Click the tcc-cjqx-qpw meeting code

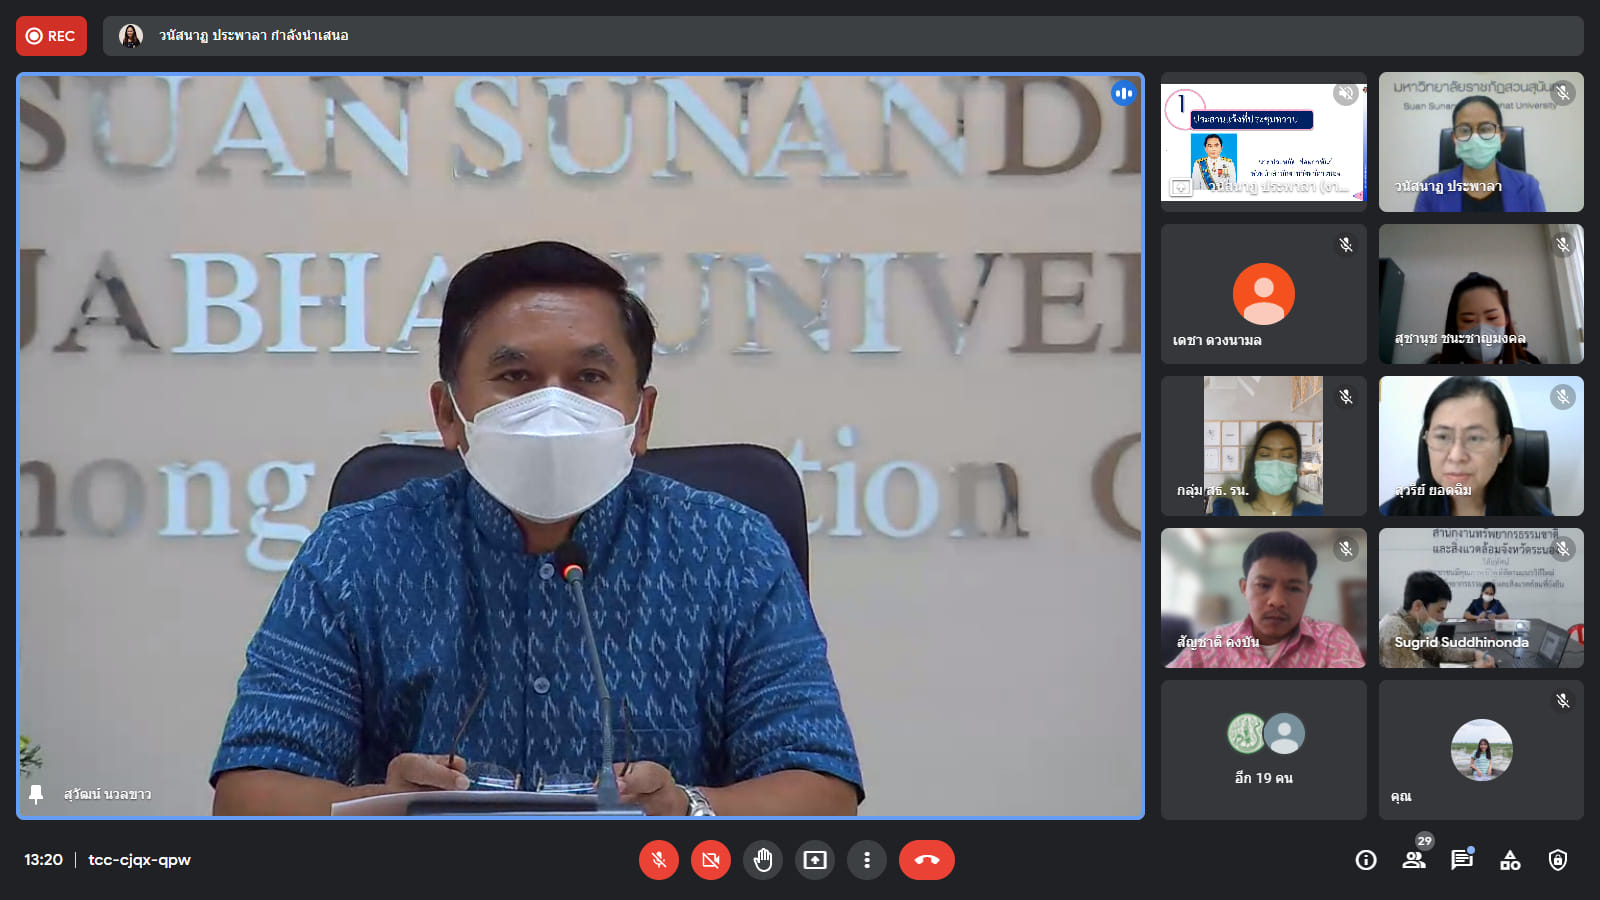click(139, 860)
